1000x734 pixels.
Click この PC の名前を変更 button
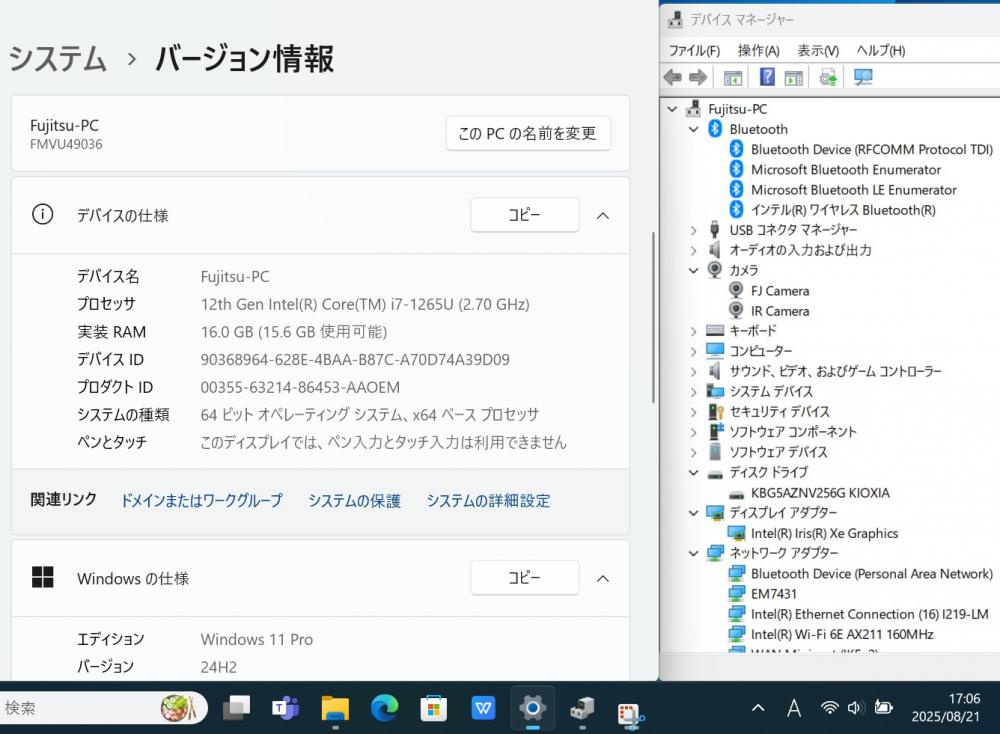tap(528, 133)
